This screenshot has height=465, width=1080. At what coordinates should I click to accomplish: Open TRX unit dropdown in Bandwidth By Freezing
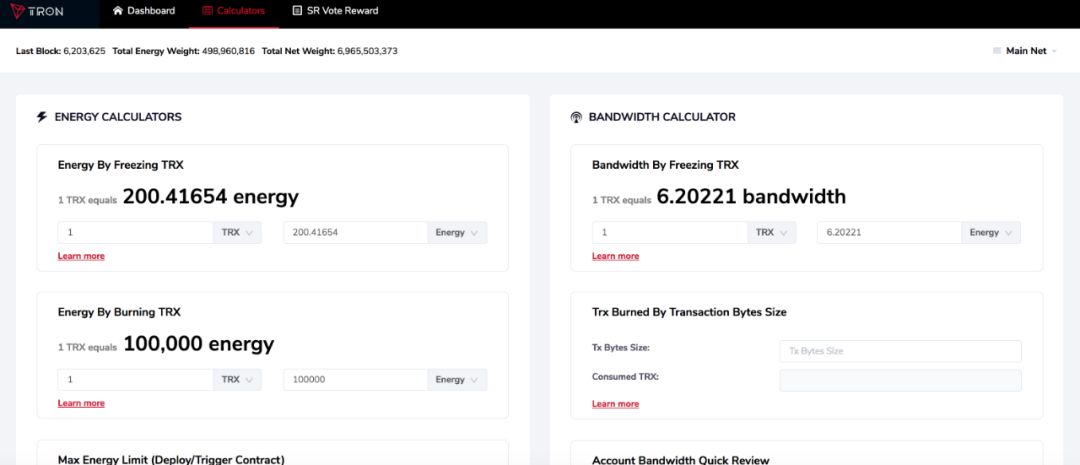coord(771,233)
